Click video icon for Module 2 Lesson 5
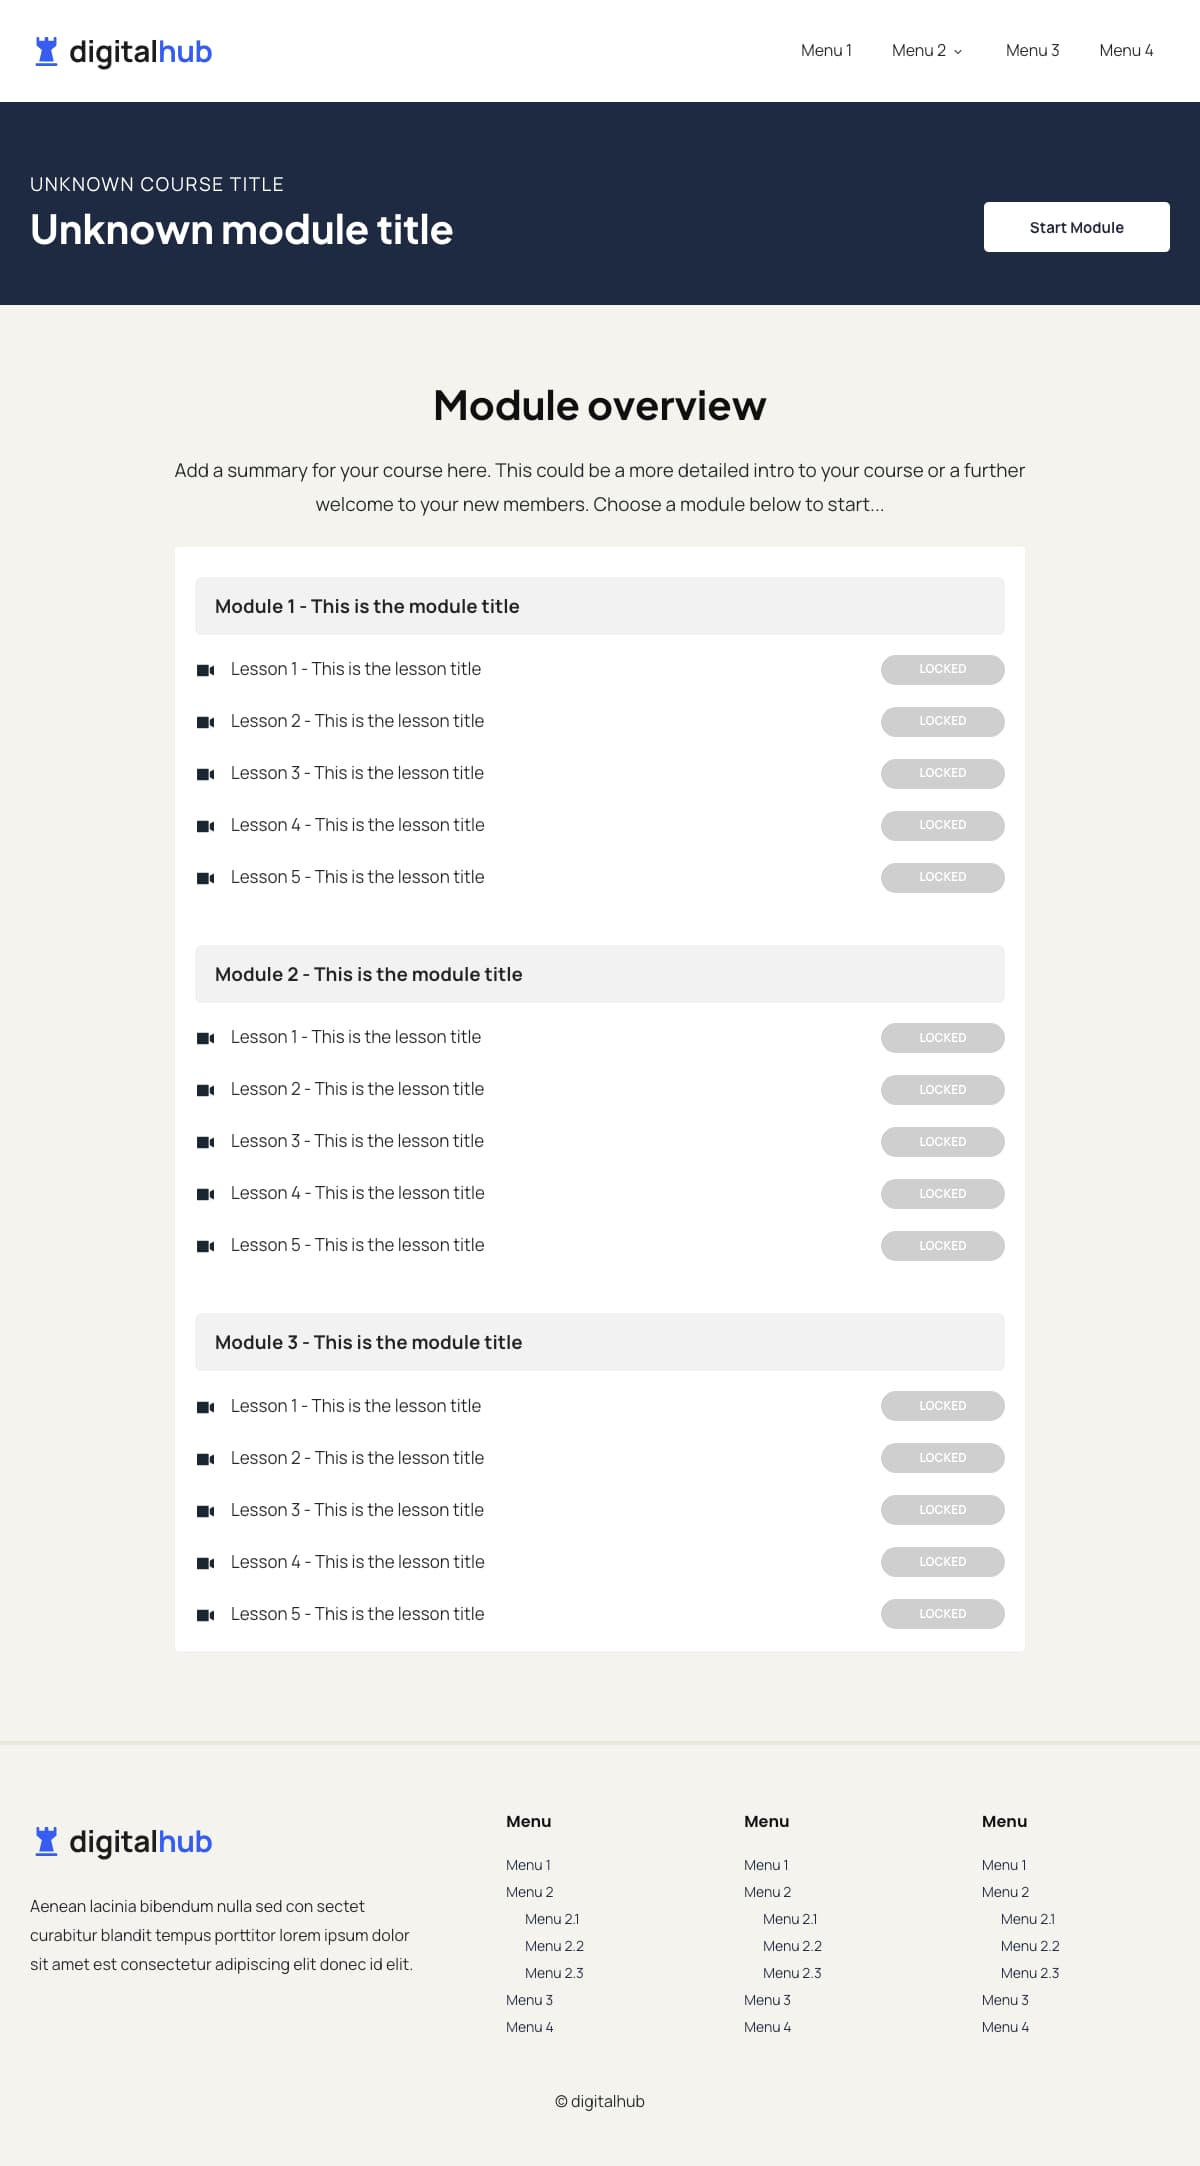The height and width of the screenshot is (2166, 1200). (x=205, y=1246)
